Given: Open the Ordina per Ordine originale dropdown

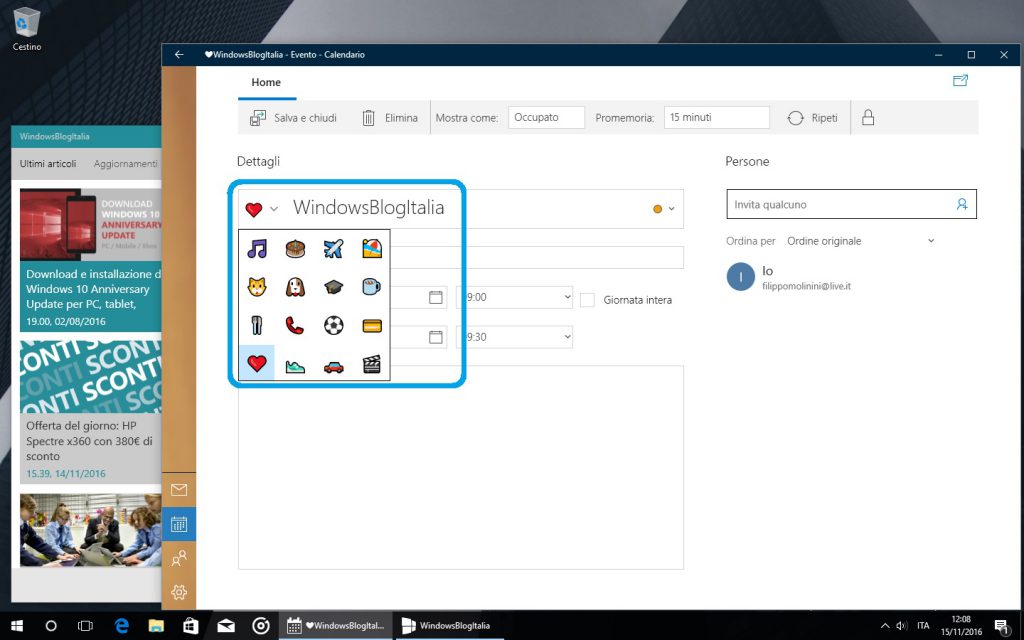Looking at the screenshot, I should click(x=861, y=241).
